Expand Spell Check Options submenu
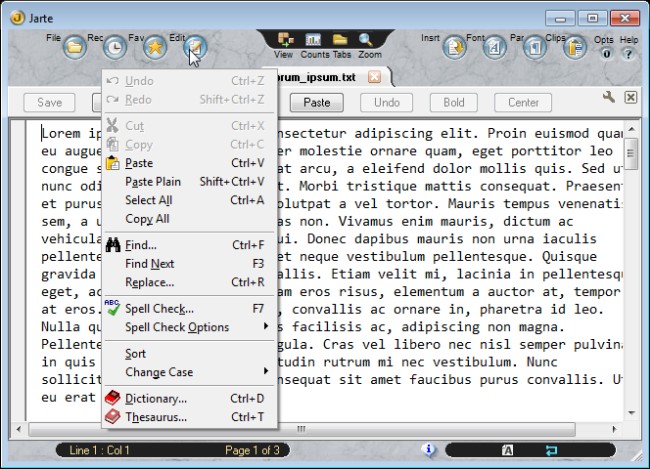 (x=189, y=327)
